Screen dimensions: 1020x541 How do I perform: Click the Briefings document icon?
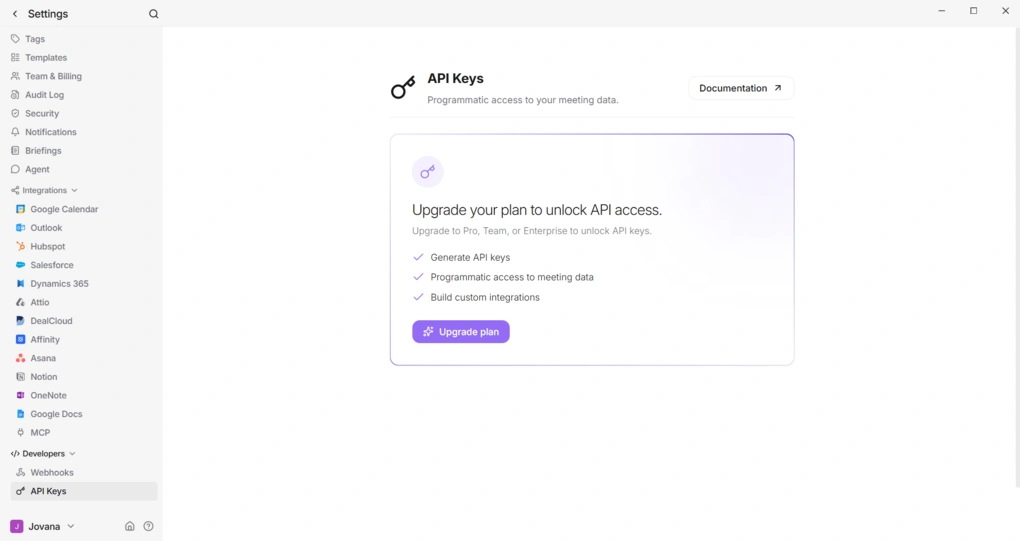pos(15,151)
